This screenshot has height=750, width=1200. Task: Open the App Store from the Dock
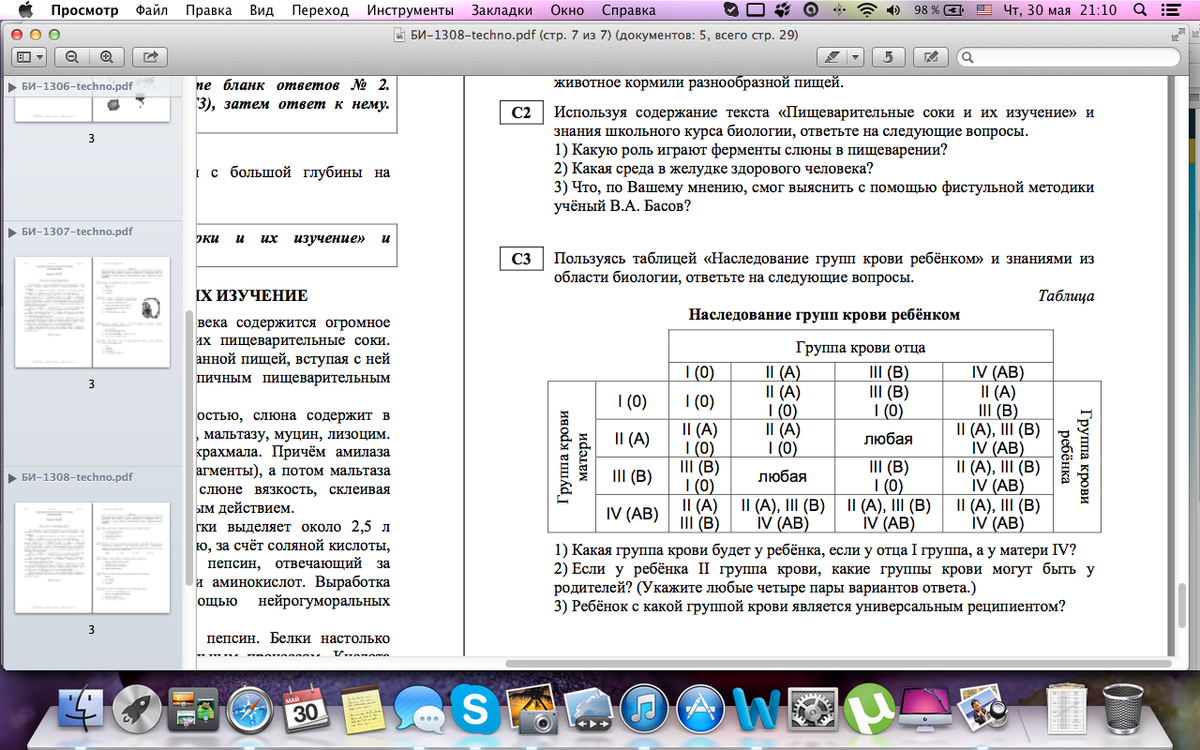[x=700, y=709]
